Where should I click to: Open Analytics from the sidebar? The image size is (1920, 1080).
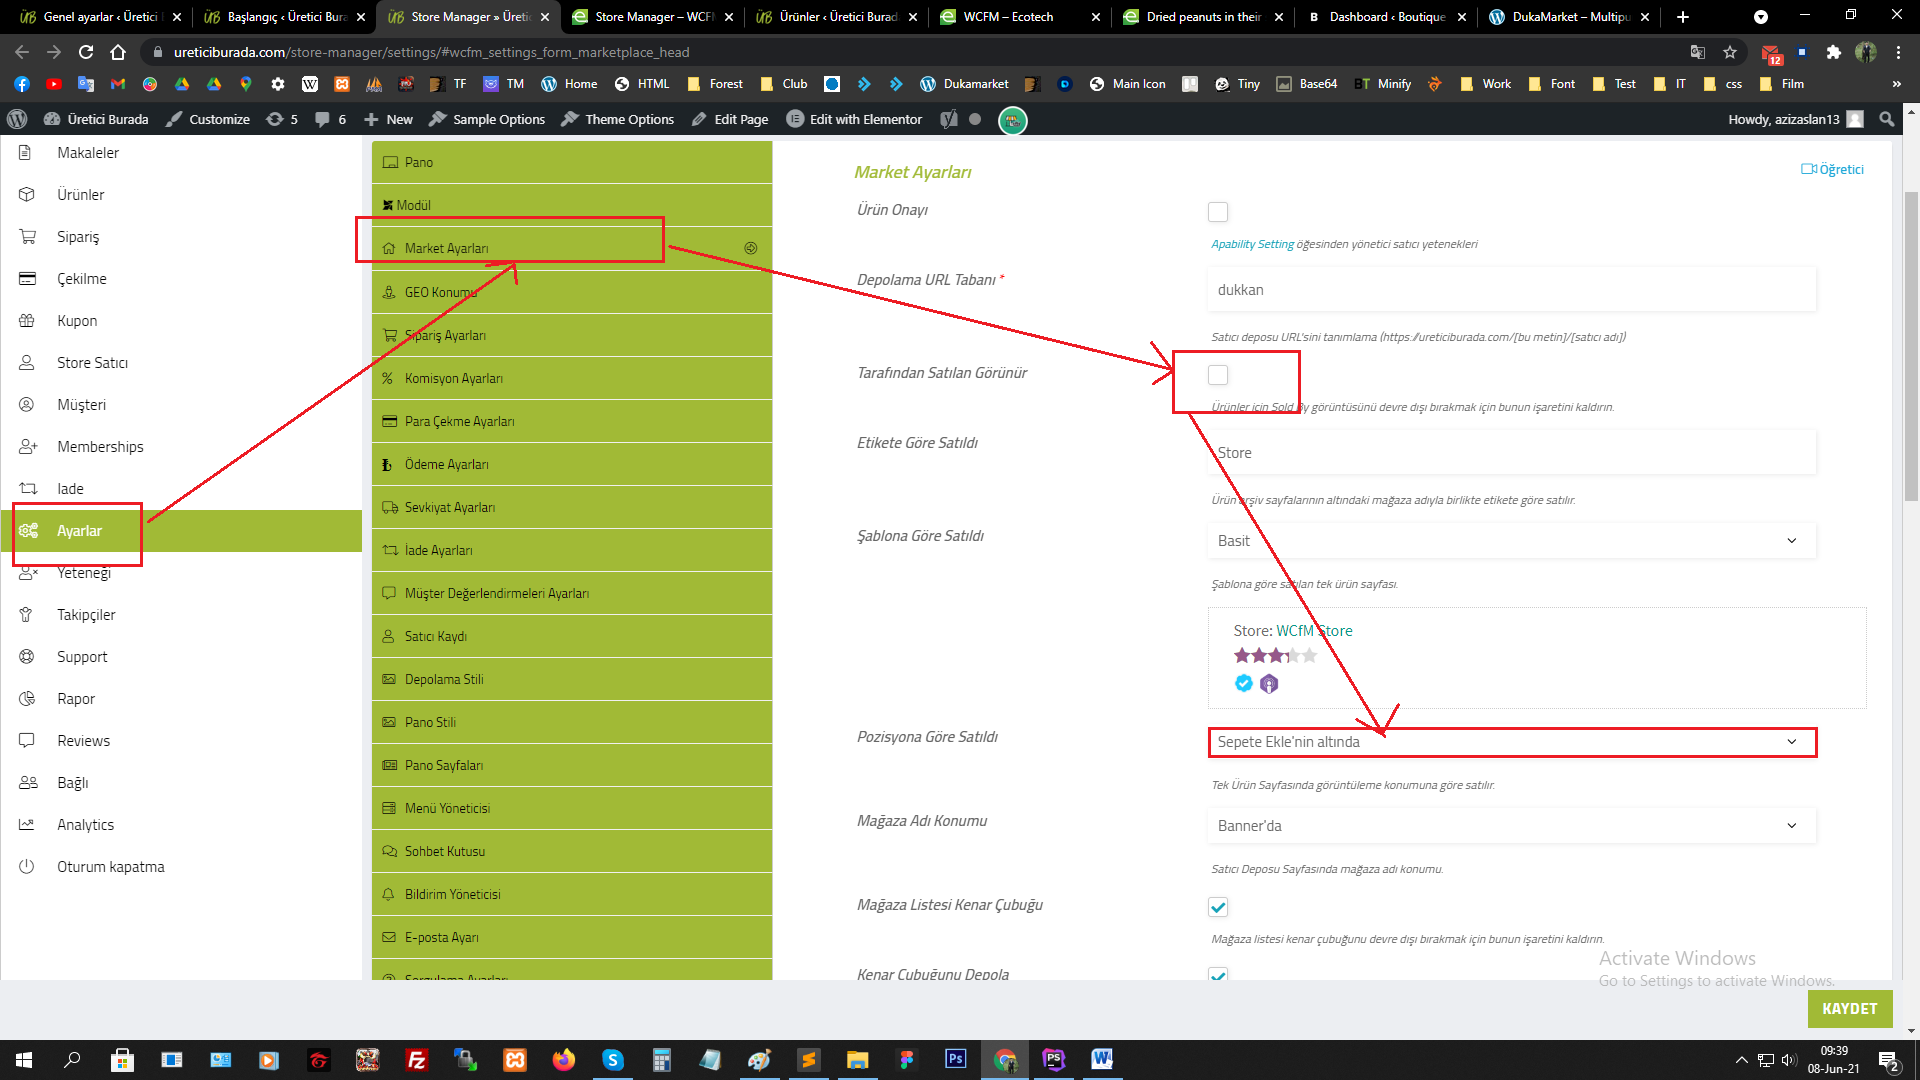[85, 825]
